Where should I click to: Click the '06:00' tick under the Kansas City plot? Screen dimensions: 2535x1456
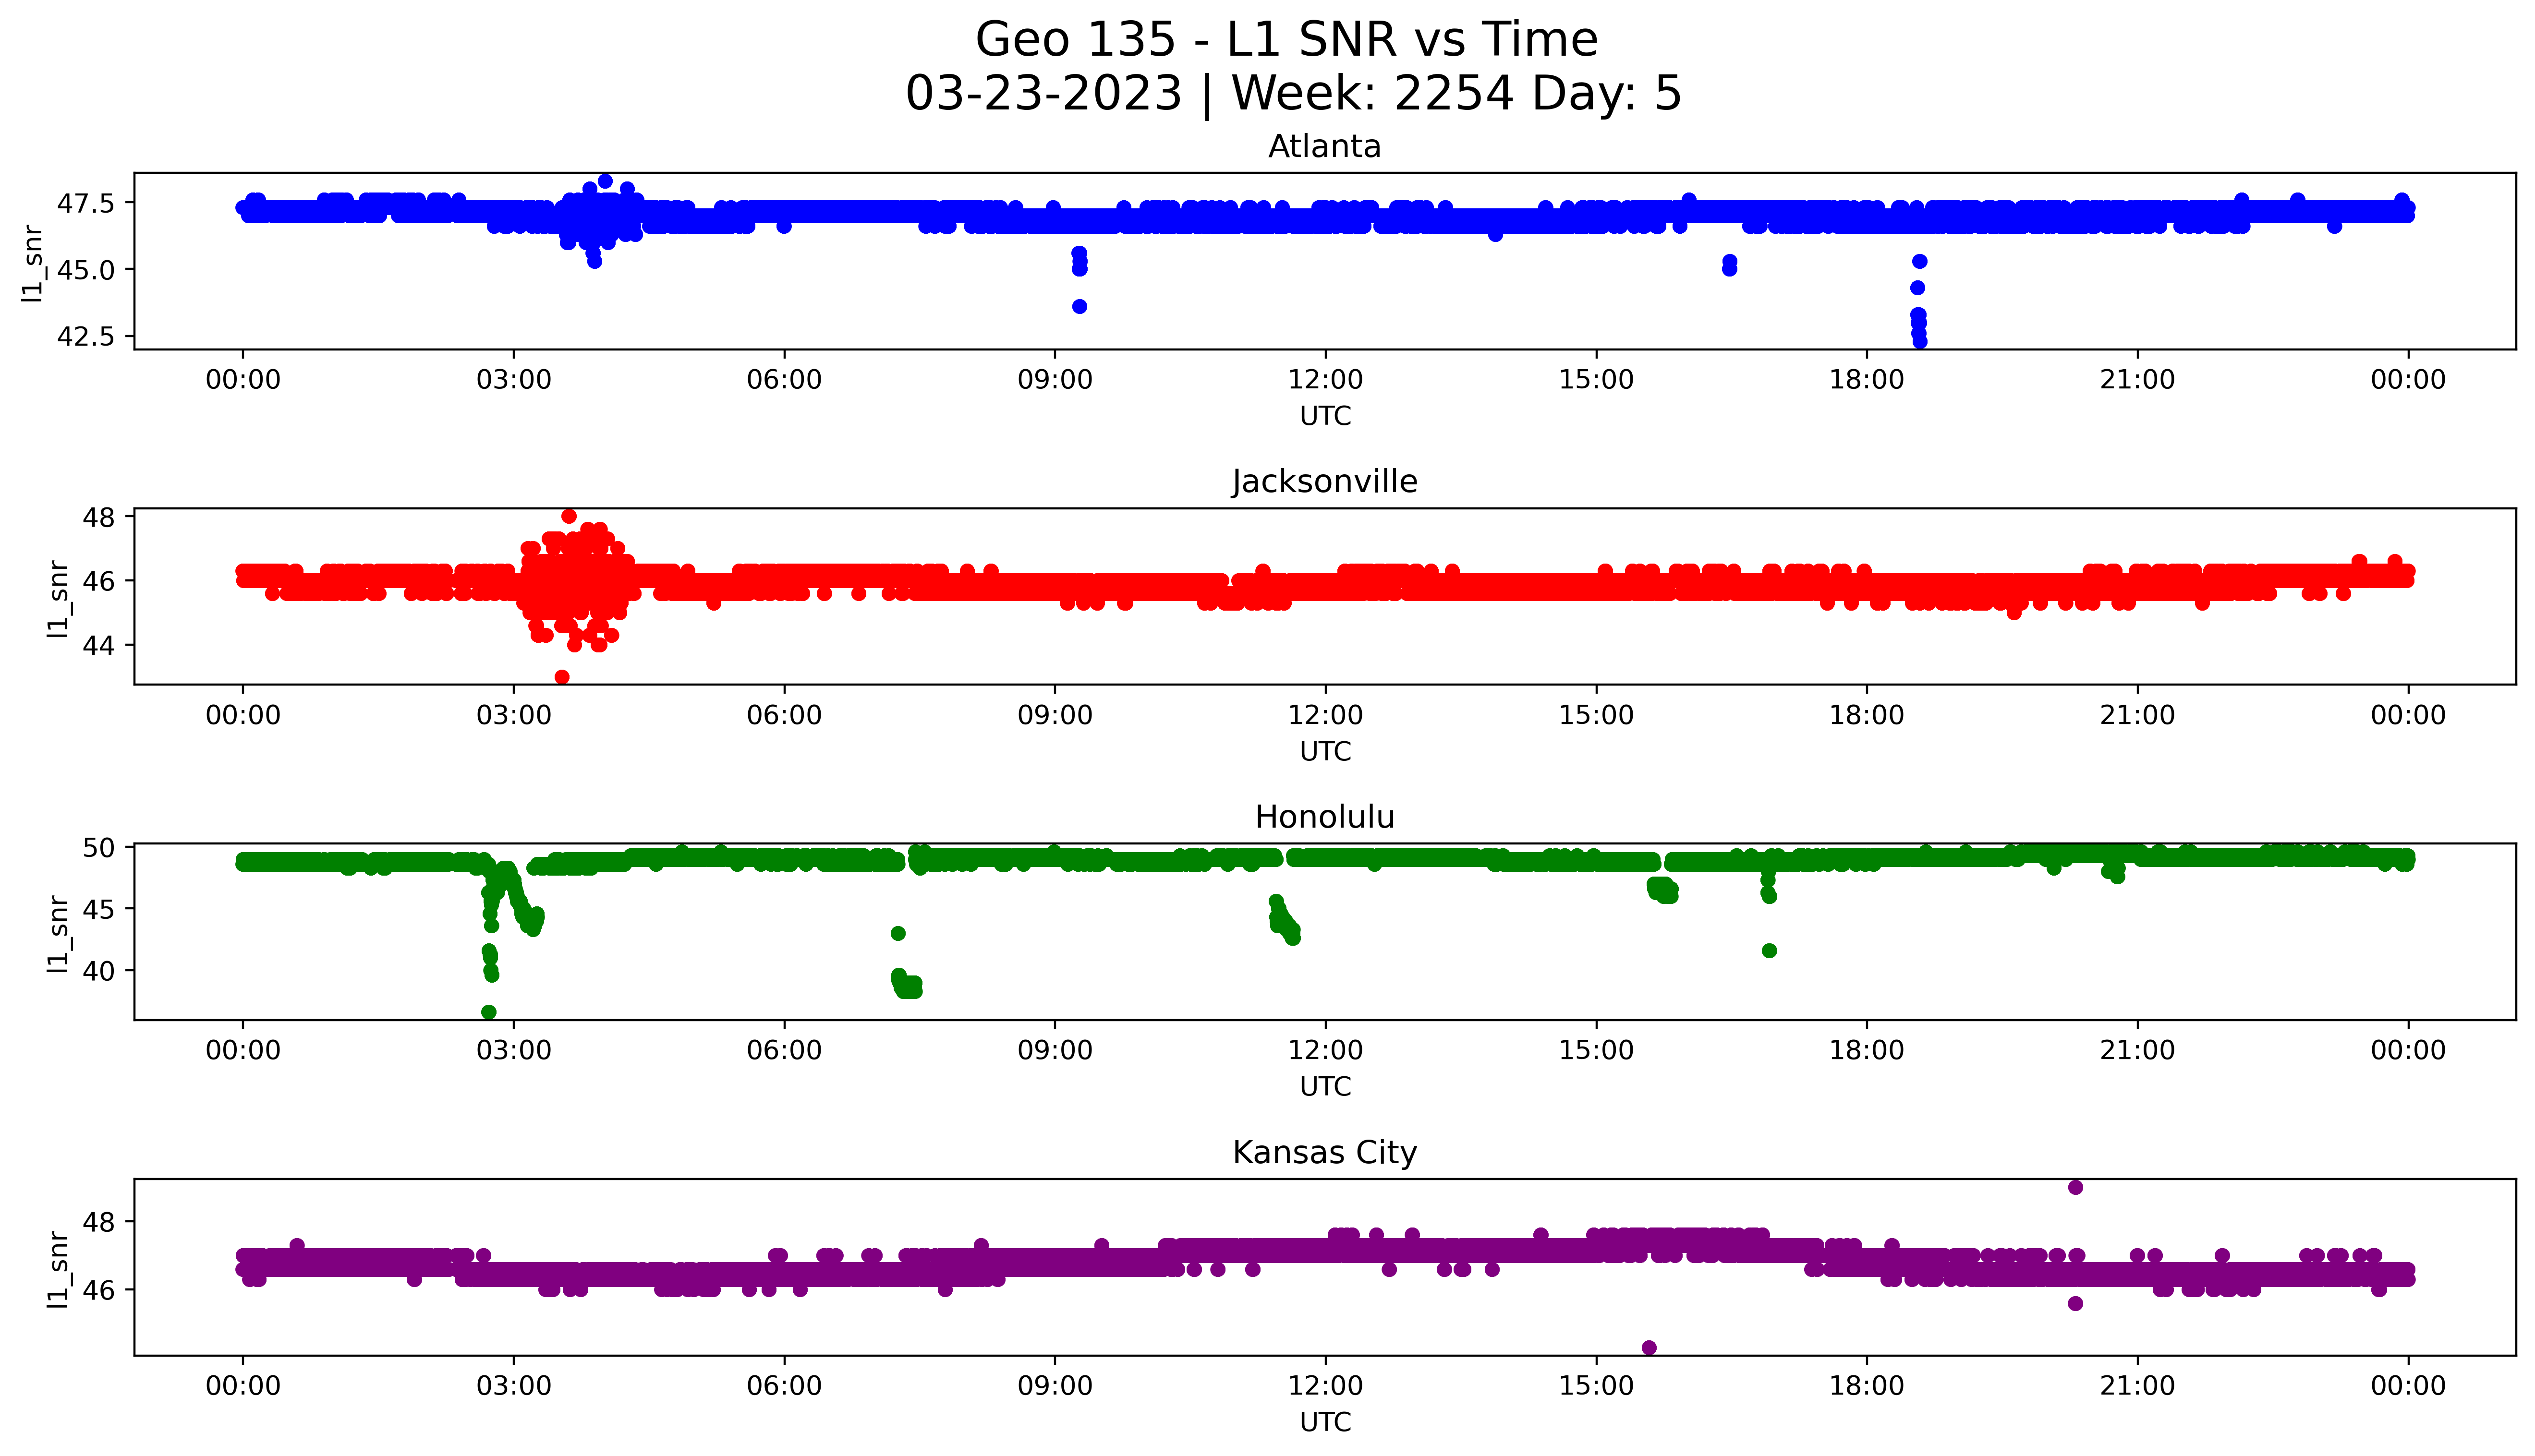pos(784,1386)
